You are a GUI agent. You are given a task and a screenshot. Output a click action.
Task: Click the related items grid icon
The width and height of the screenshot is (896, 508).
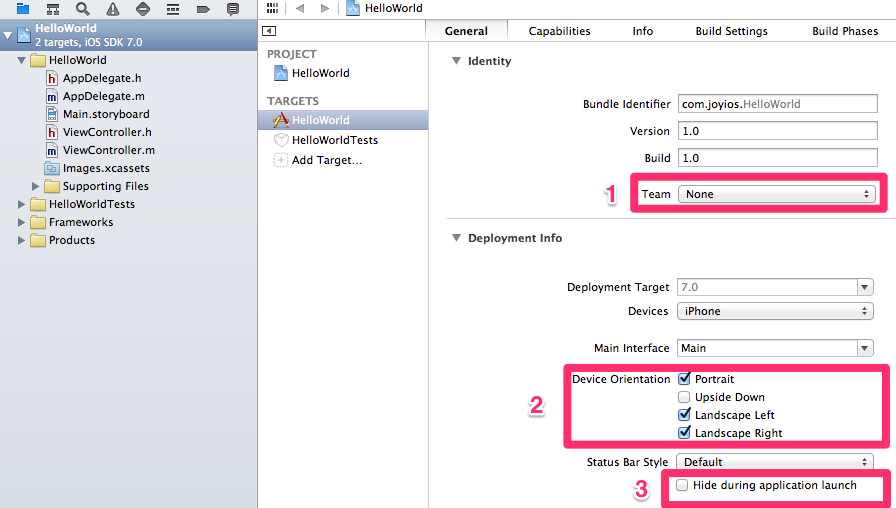click(x=273, y=8)
